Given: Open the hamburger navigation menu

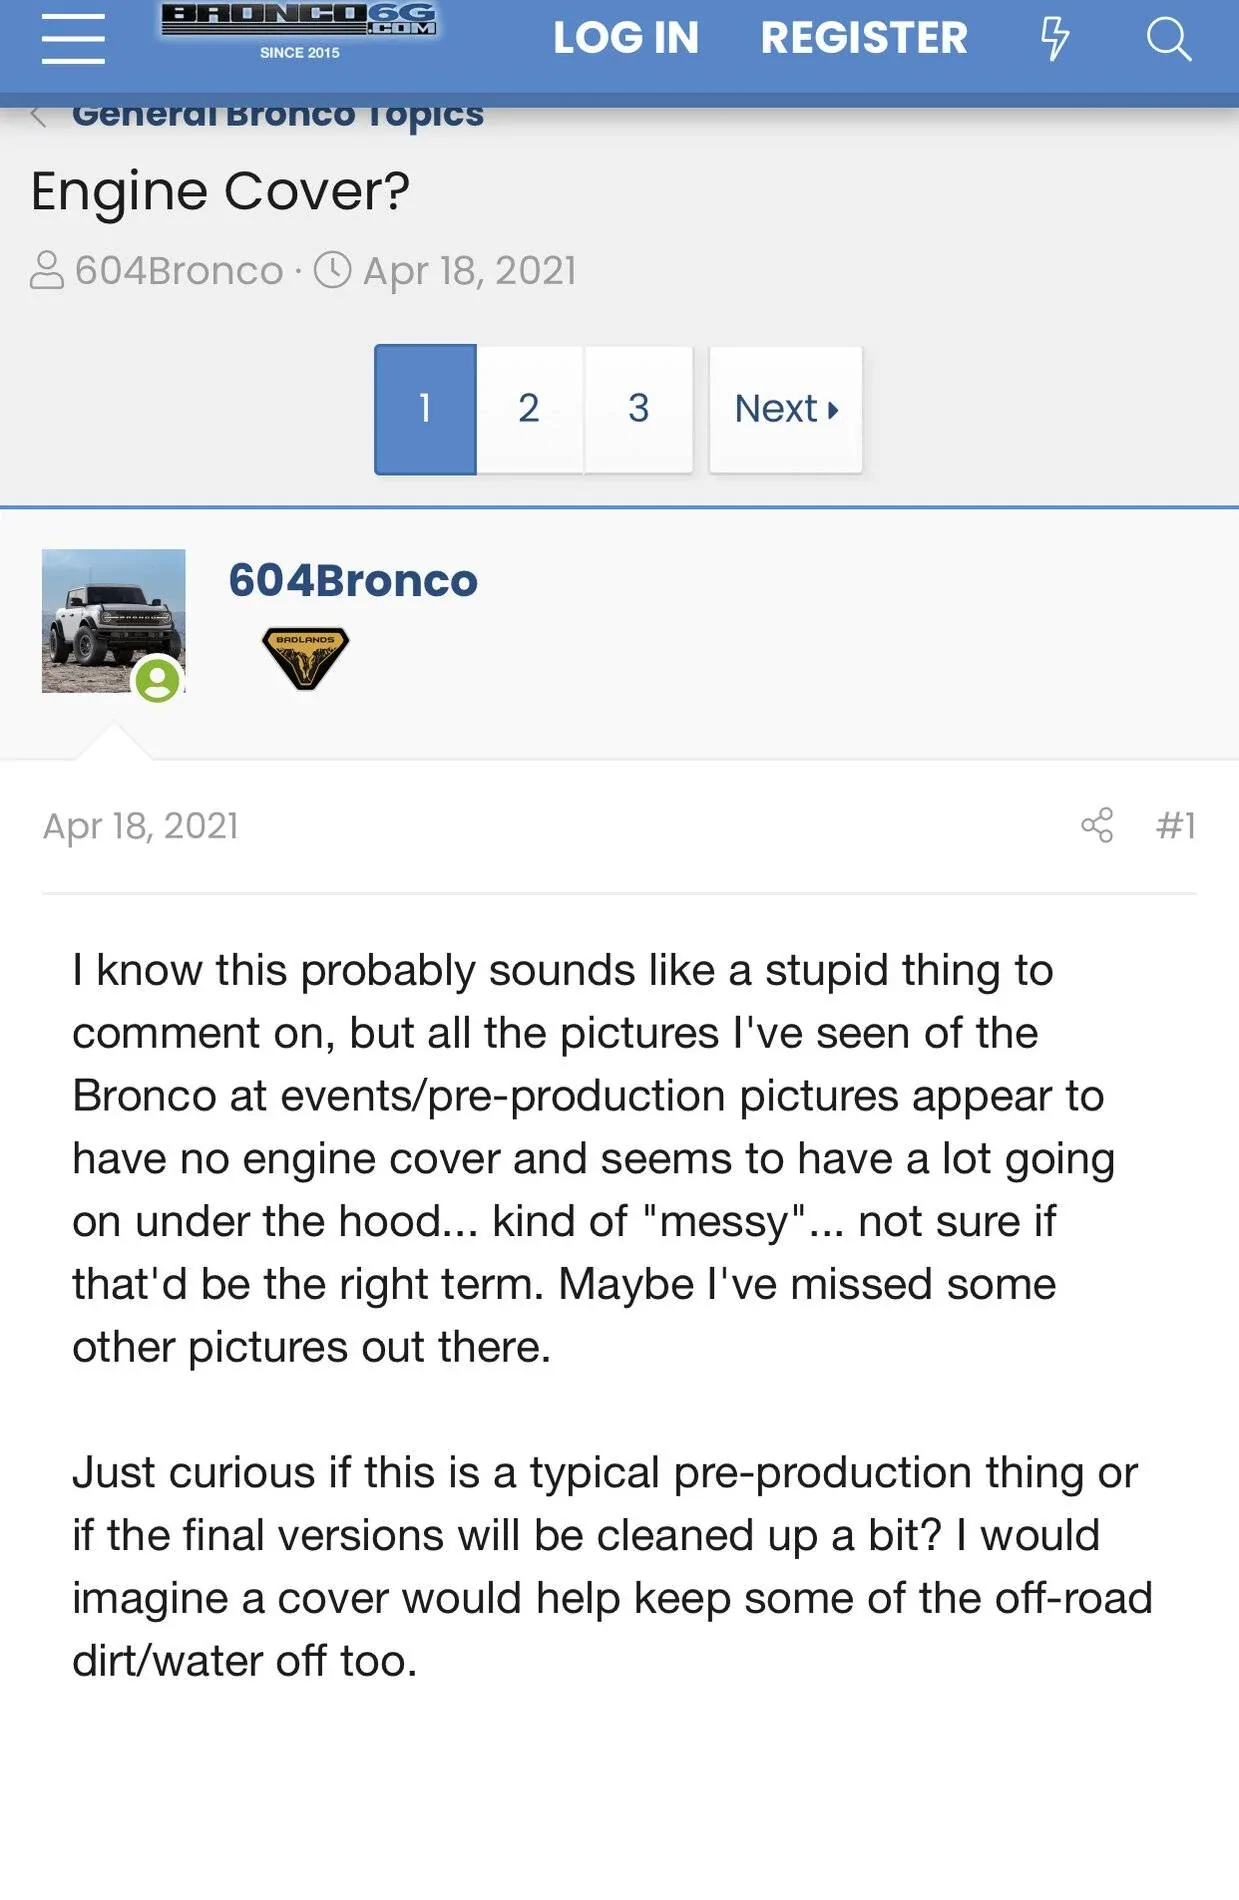Looking at the screenshot, I should pos(73,39).
